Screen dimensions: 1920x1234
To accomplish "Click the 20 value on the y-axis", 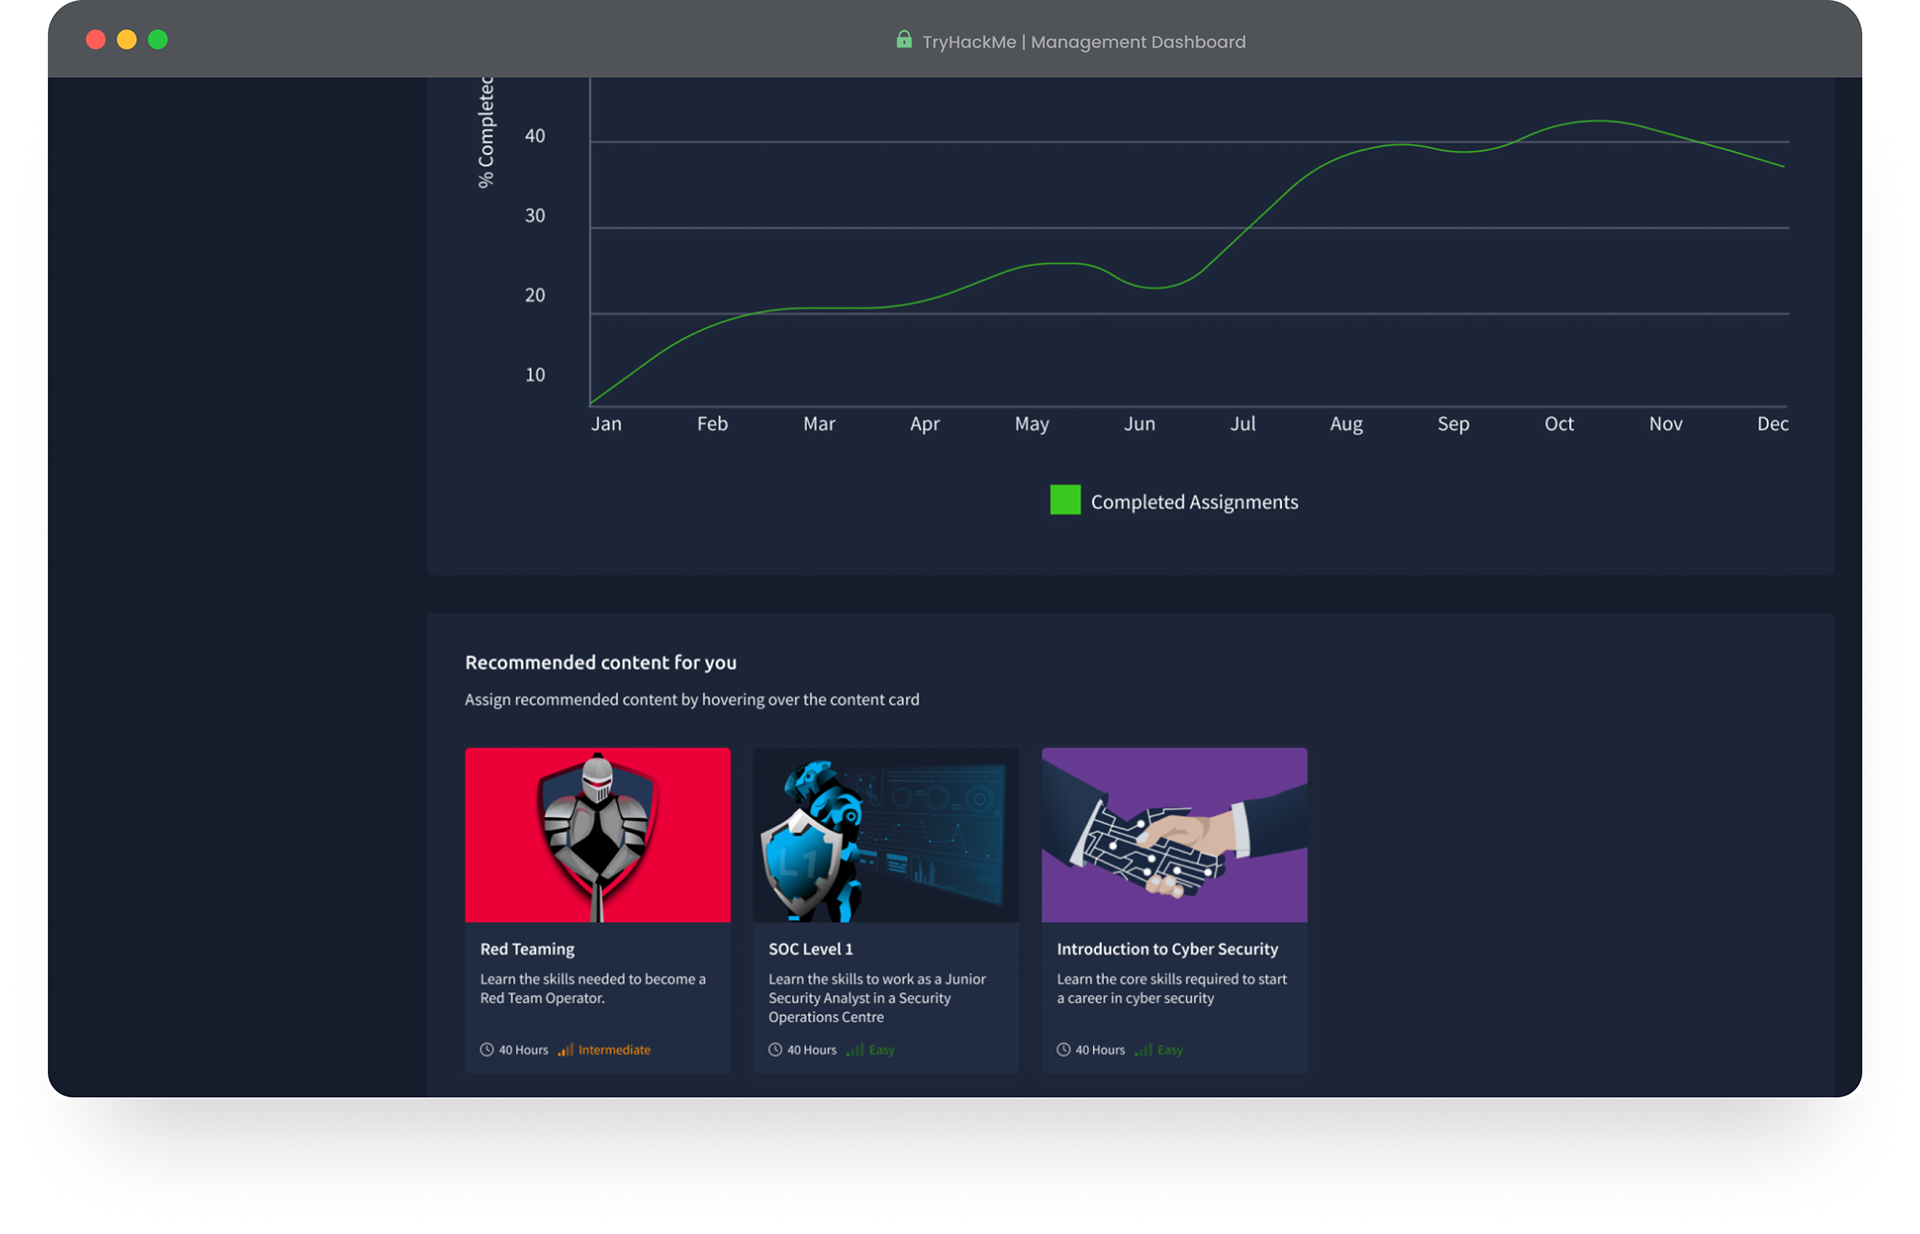I will click(x=535, y=295).
